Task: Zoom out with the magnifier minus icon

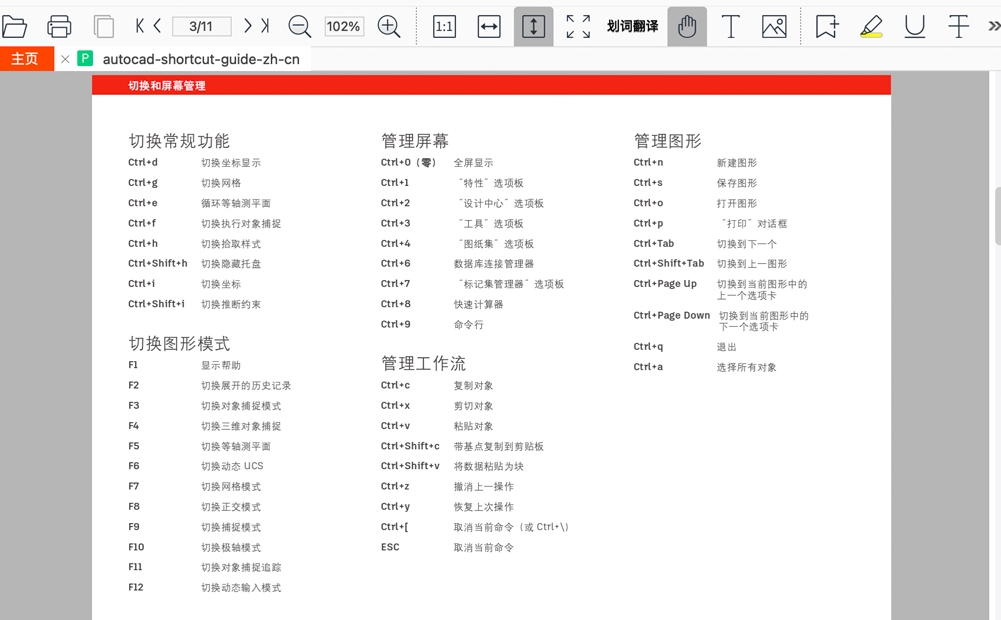Action: tap(299, 27)
